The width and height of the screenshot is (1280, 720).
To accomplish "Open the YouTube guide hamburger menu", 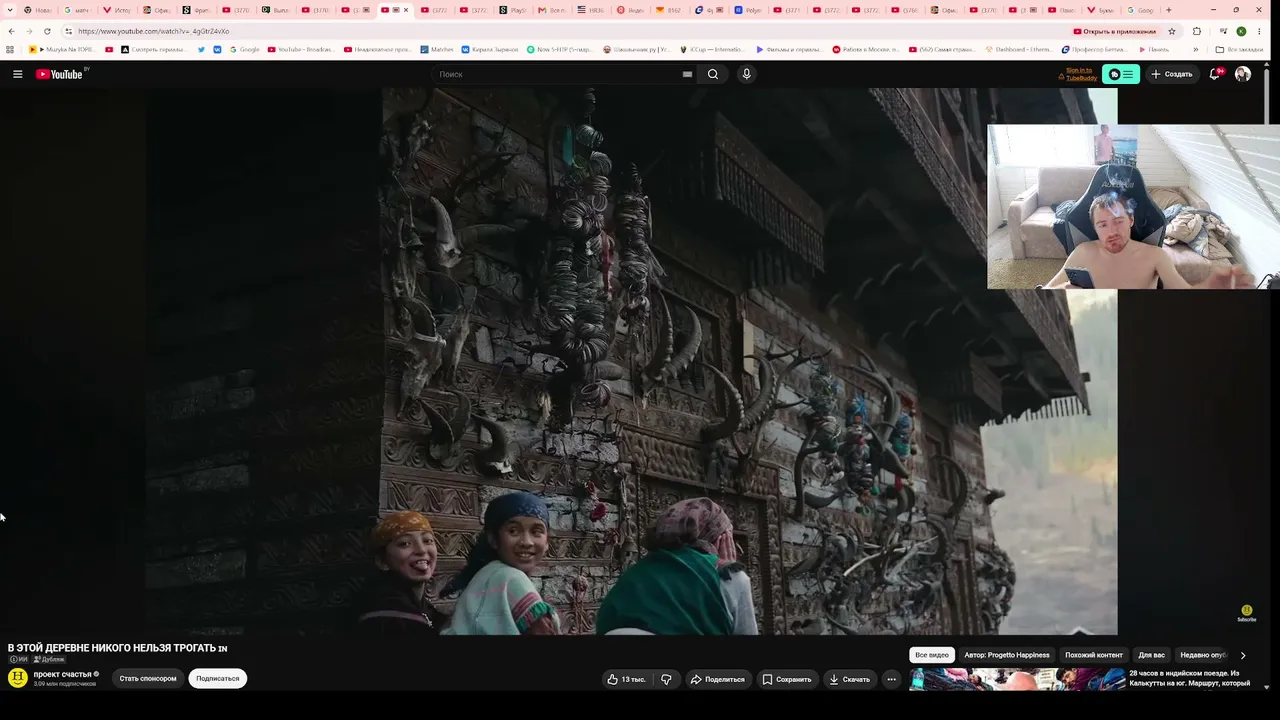I will coord(17,74).
